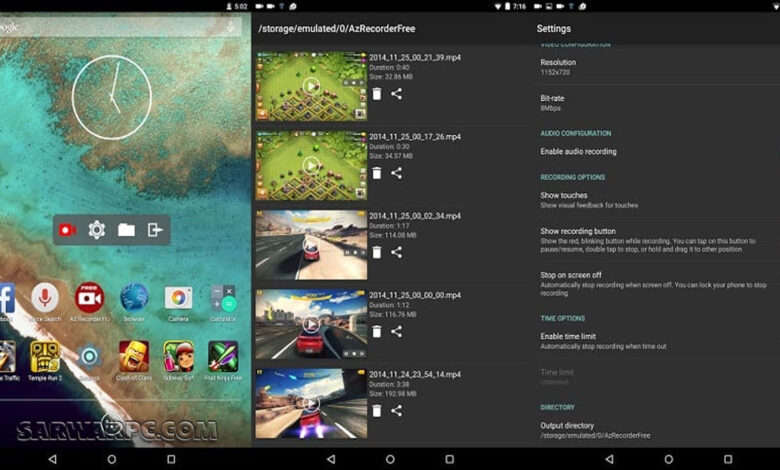Tap Home button under recordings list
Image resolution: width=780 pixels, height=470 pixels.
390,459
